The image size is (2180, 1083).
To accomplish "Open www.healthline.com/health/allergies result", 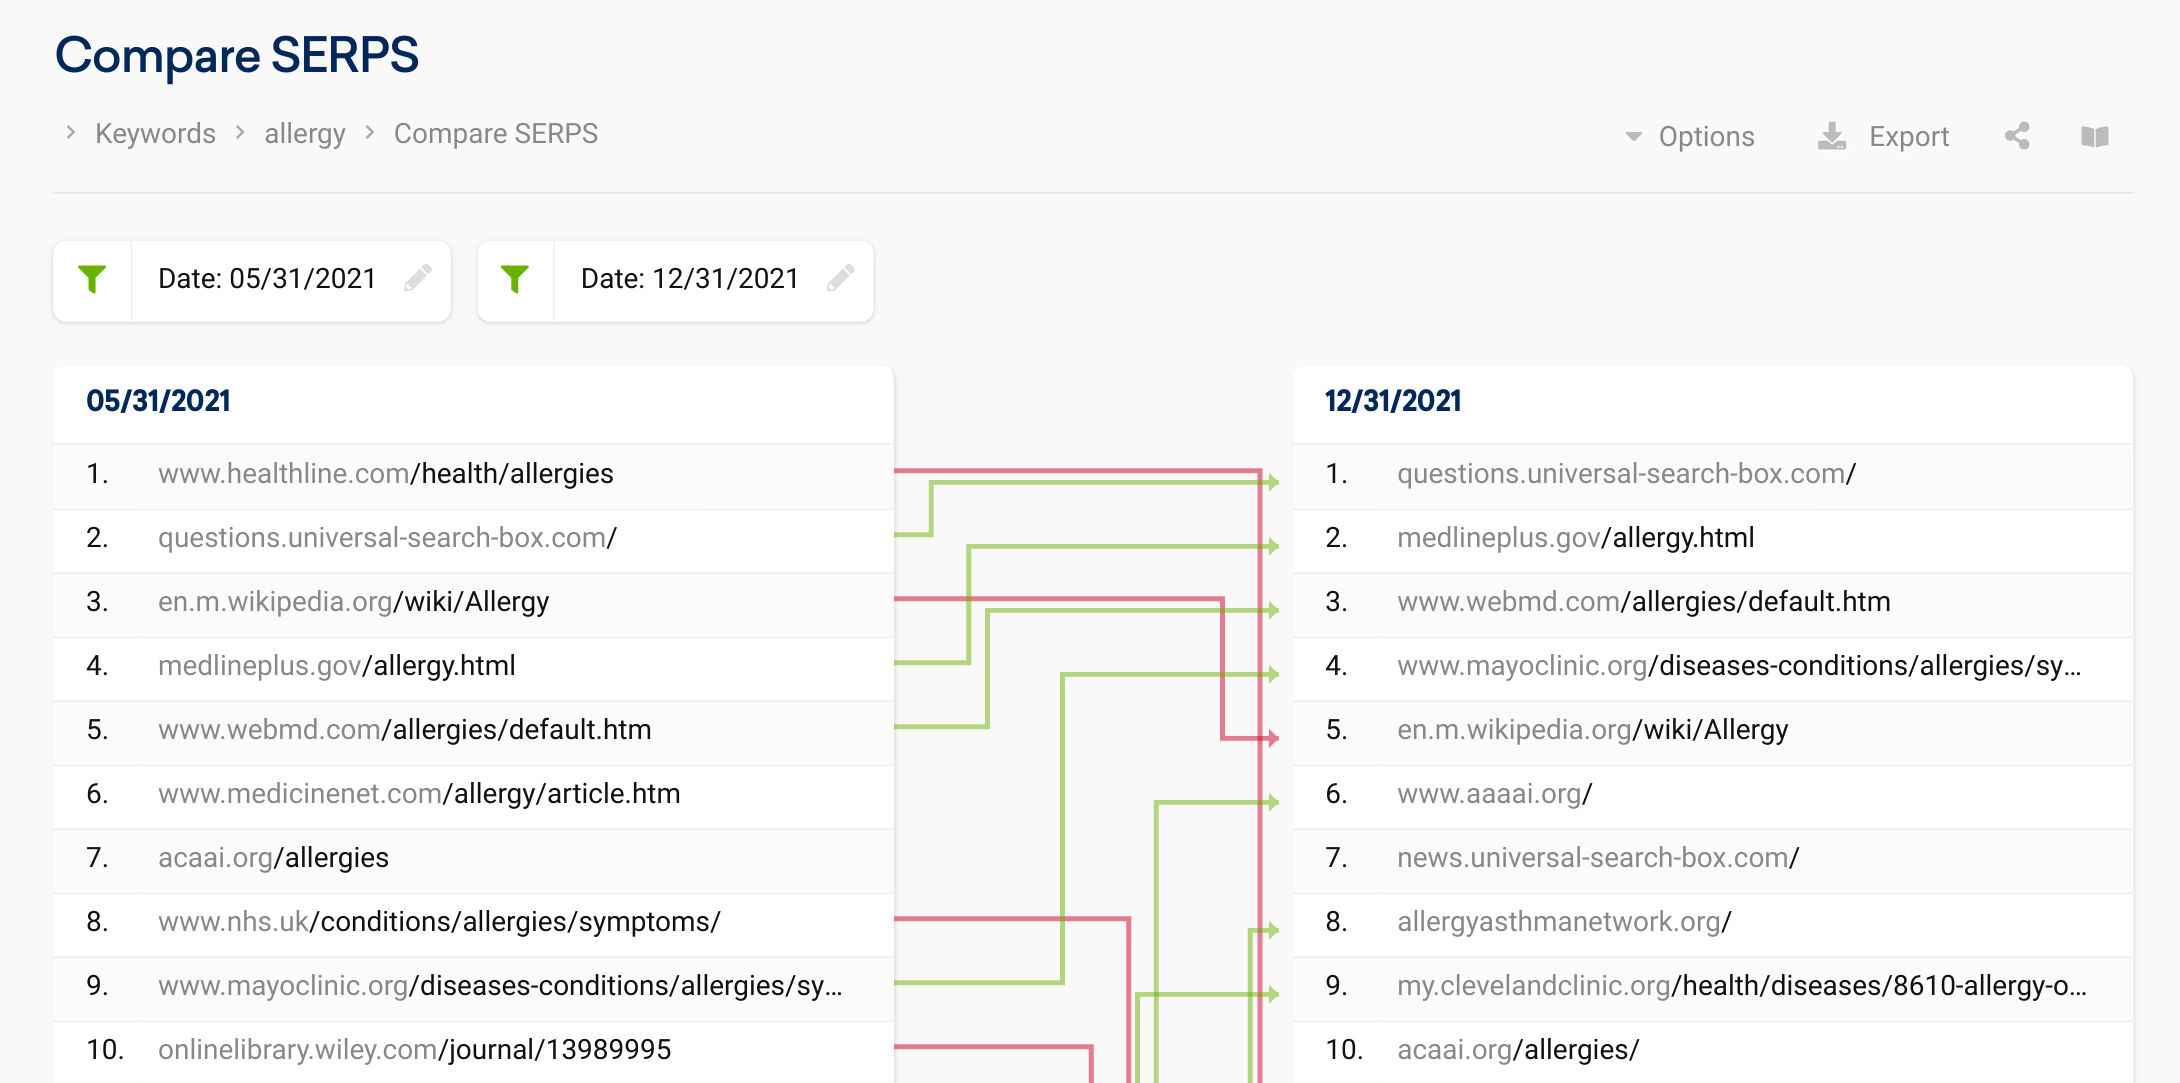I will (386, 474).
